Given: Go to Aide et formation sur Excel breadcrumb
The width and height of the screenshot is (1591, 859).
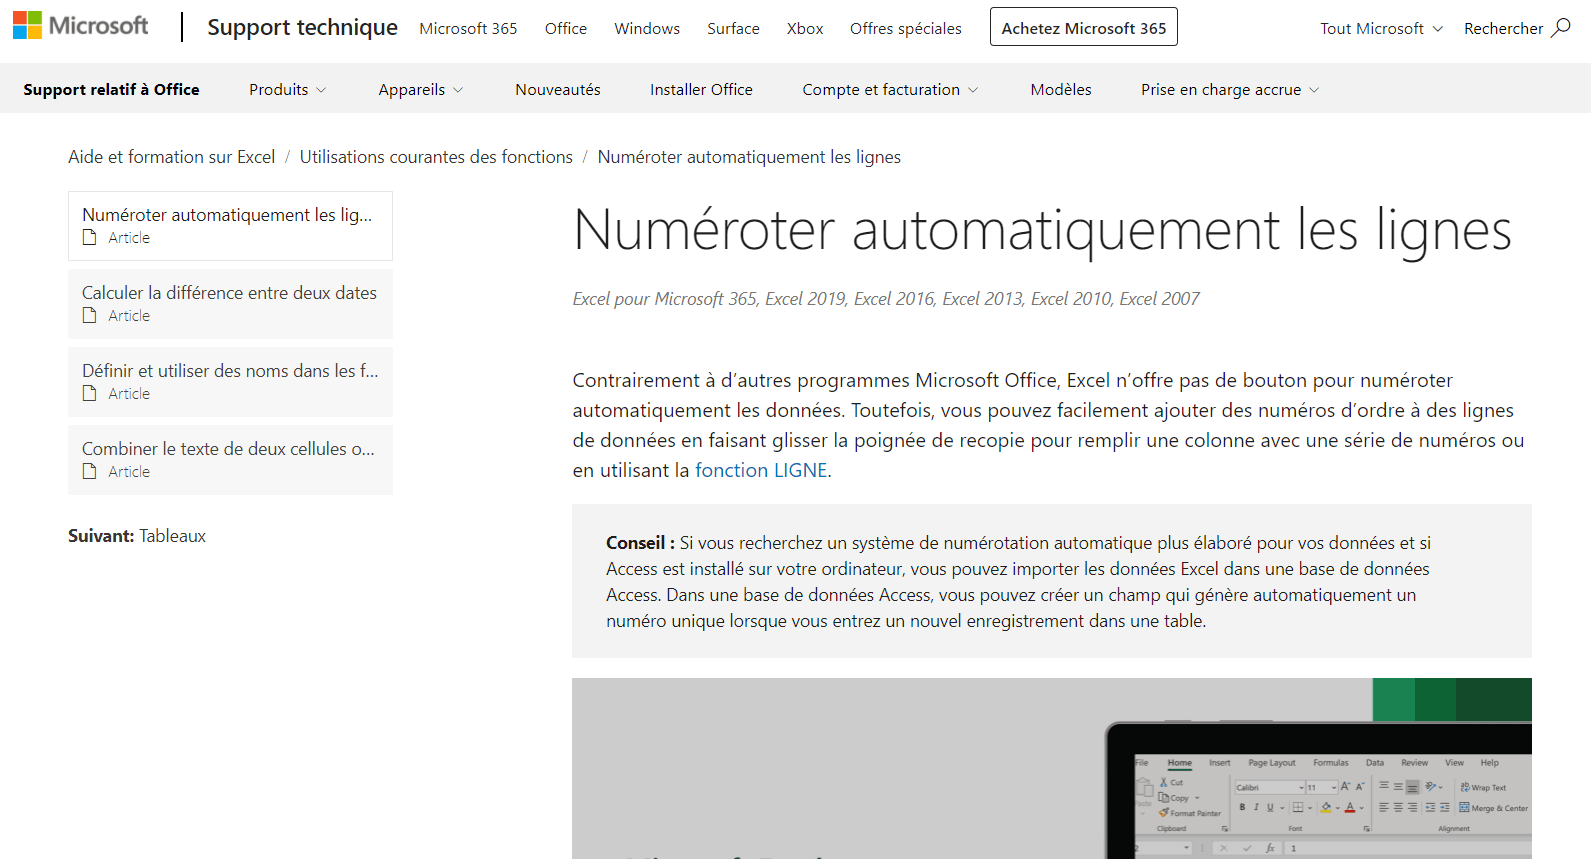Looking at the screenshot, I should (x=171, y=157).
